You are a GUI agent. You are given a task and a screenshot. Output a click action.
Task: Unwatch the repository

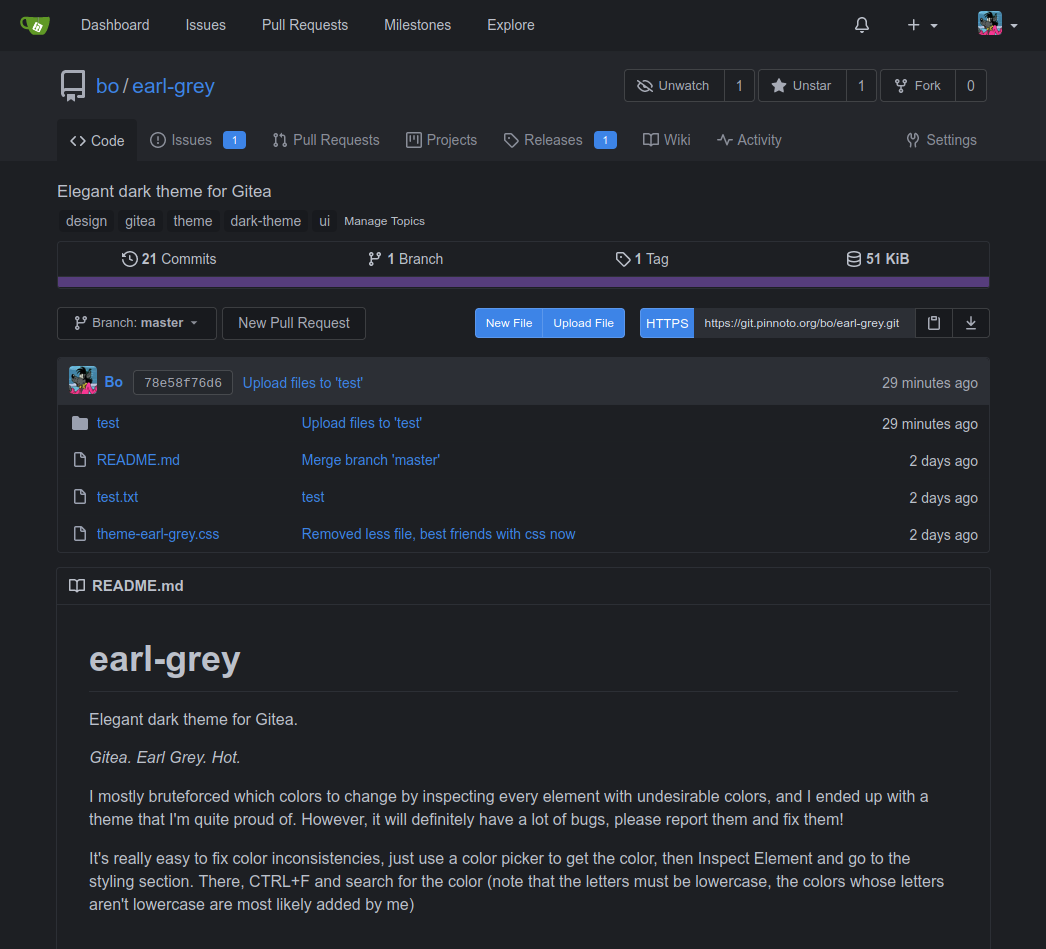pos(674,85)
